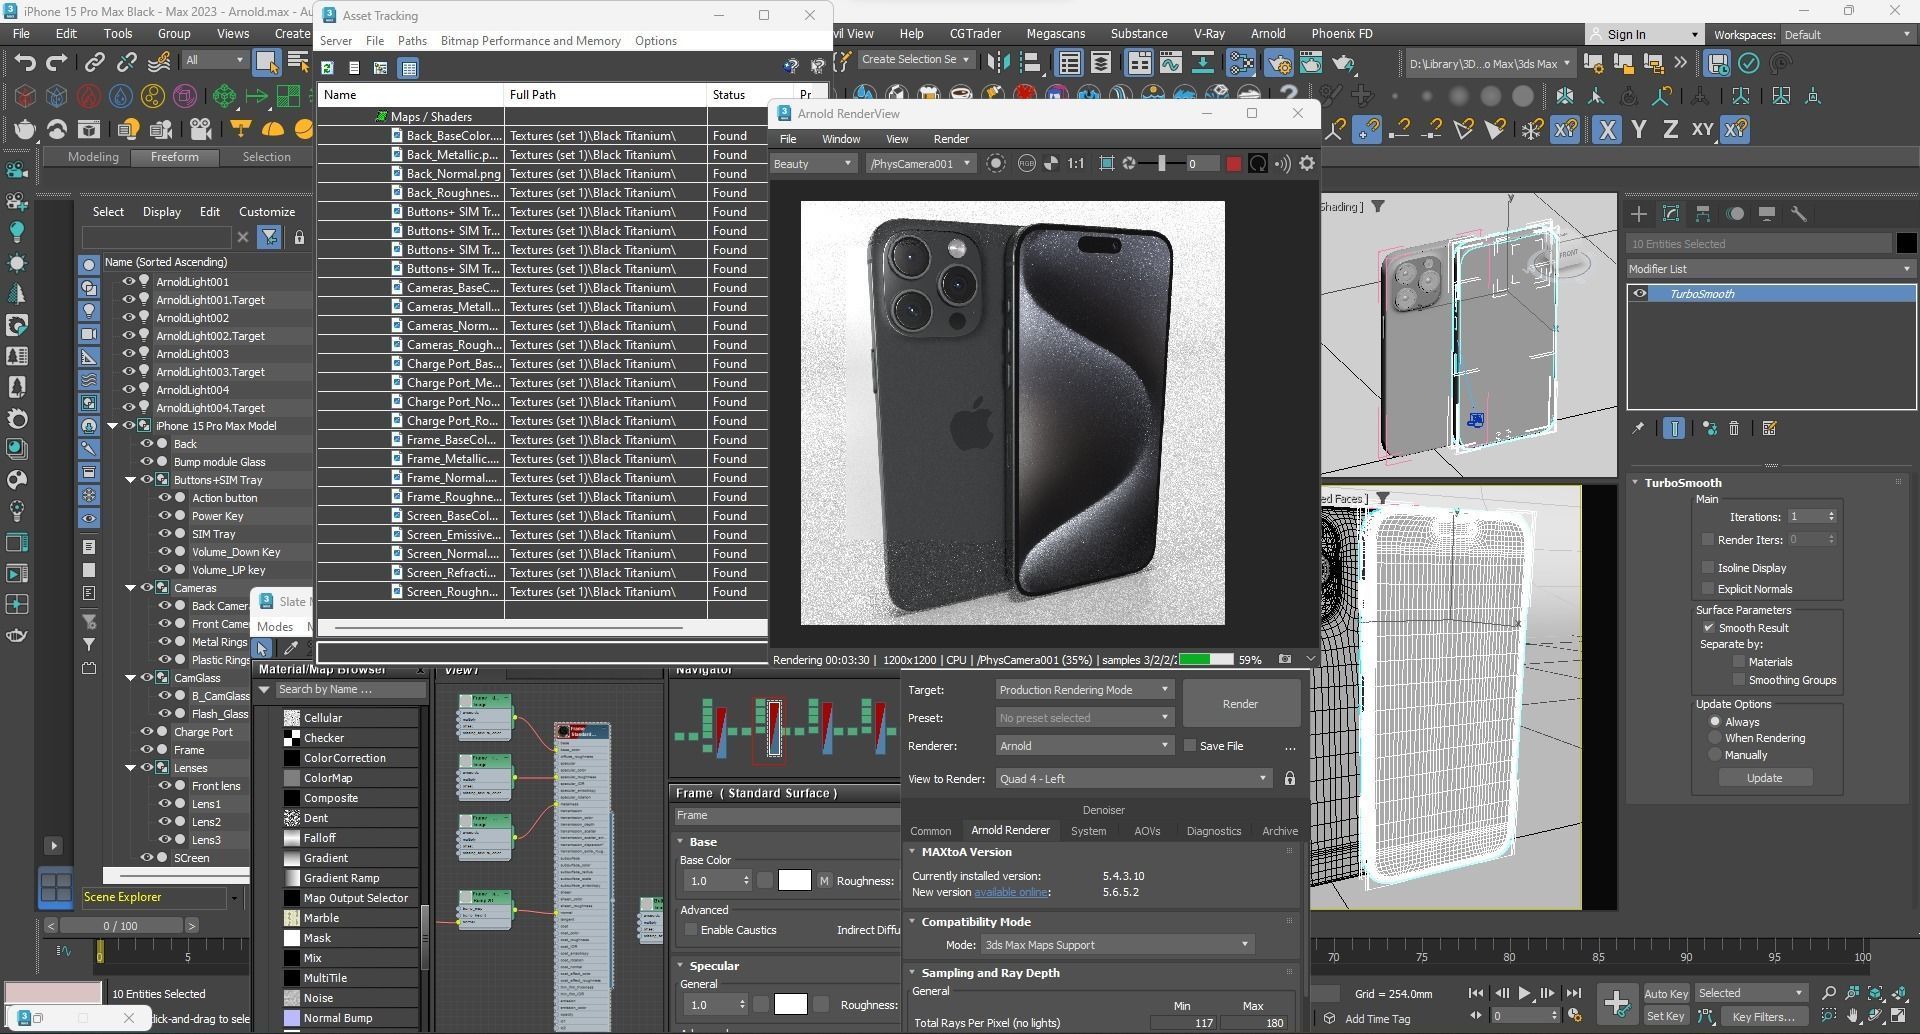
Task: Click the Auto Key button
Action: (x=1666, y=994)
